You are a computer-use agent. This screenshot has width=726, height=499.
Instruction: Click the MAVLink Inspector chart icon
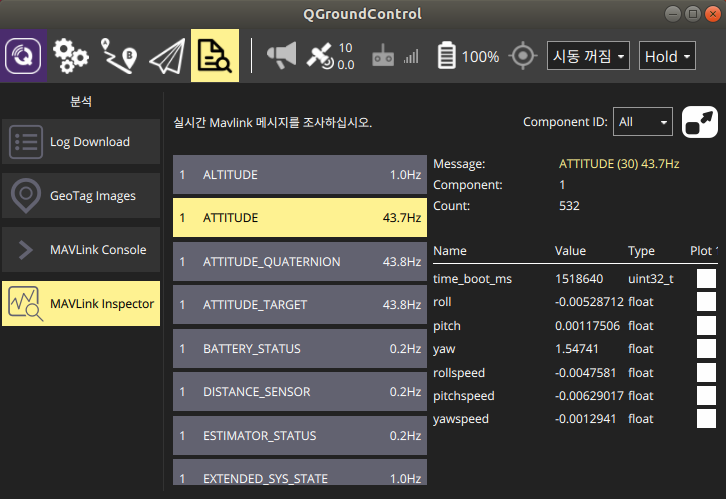tap(26, 304)
